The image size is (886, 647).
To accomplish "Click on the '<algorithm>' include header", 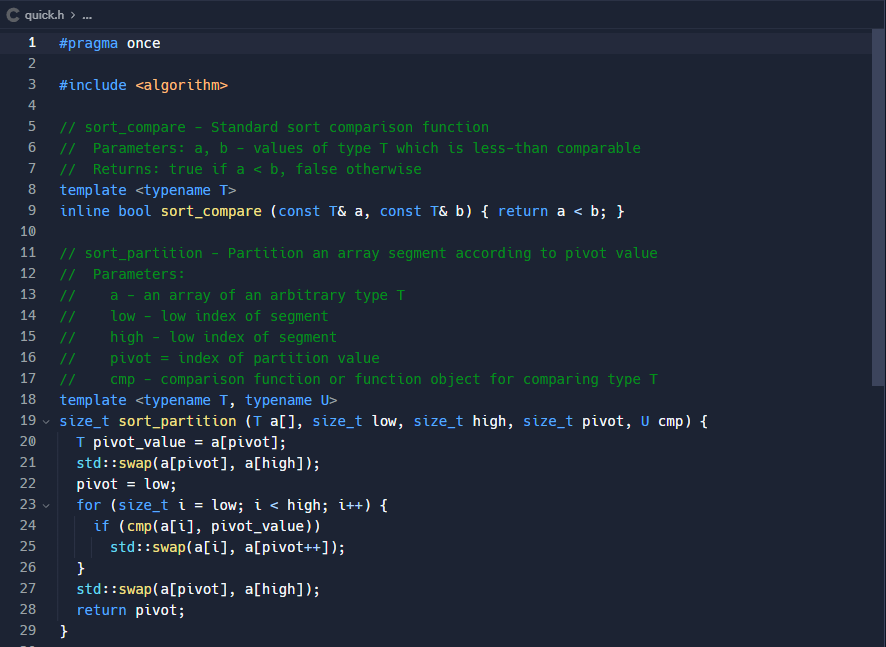I will pos(181,85).
